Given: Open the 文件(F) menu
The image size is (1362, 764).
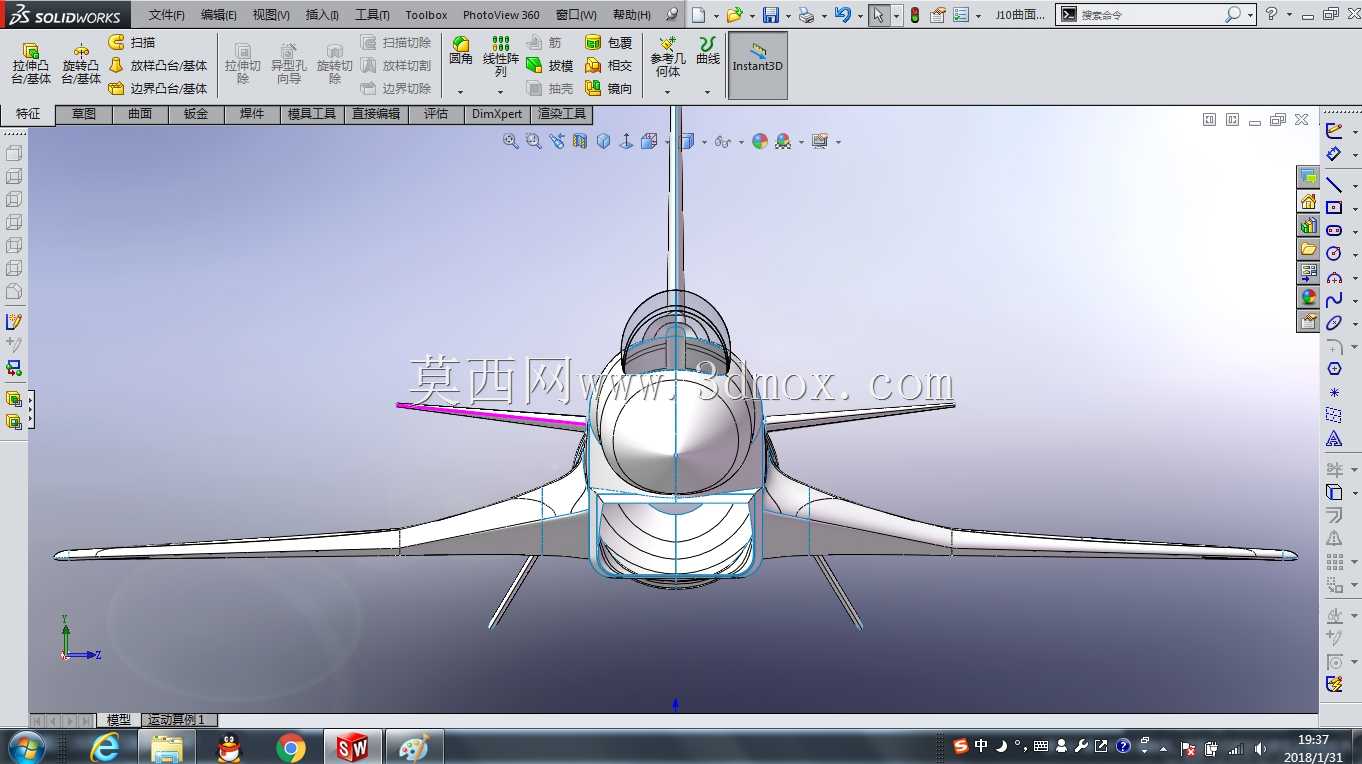Looking at the screenshot, I should tap(167, 15).
